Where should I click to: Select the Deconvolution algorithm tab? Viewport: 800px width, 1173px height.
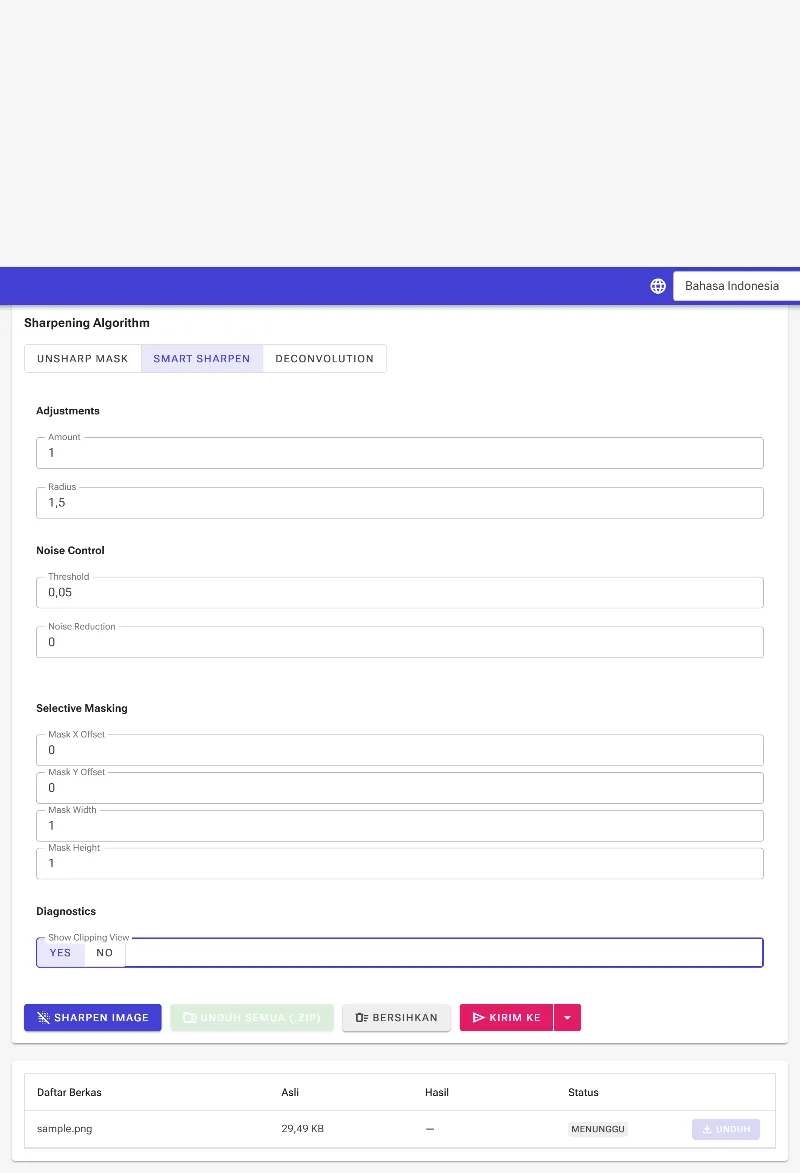pyautogui.click(x=324, y=358)
